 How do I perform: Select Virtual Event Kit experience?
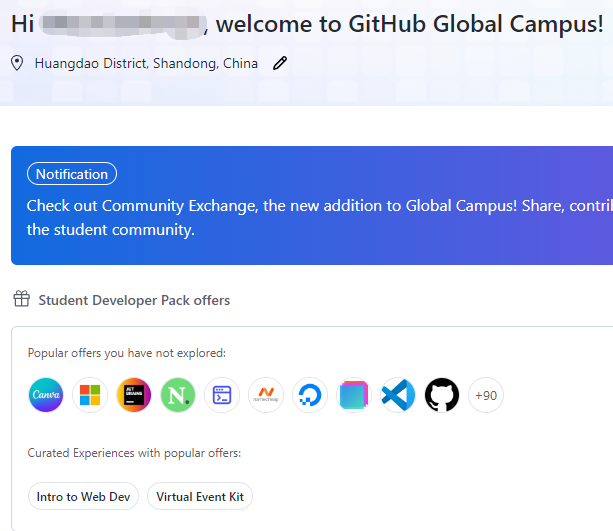pos(200,496)
